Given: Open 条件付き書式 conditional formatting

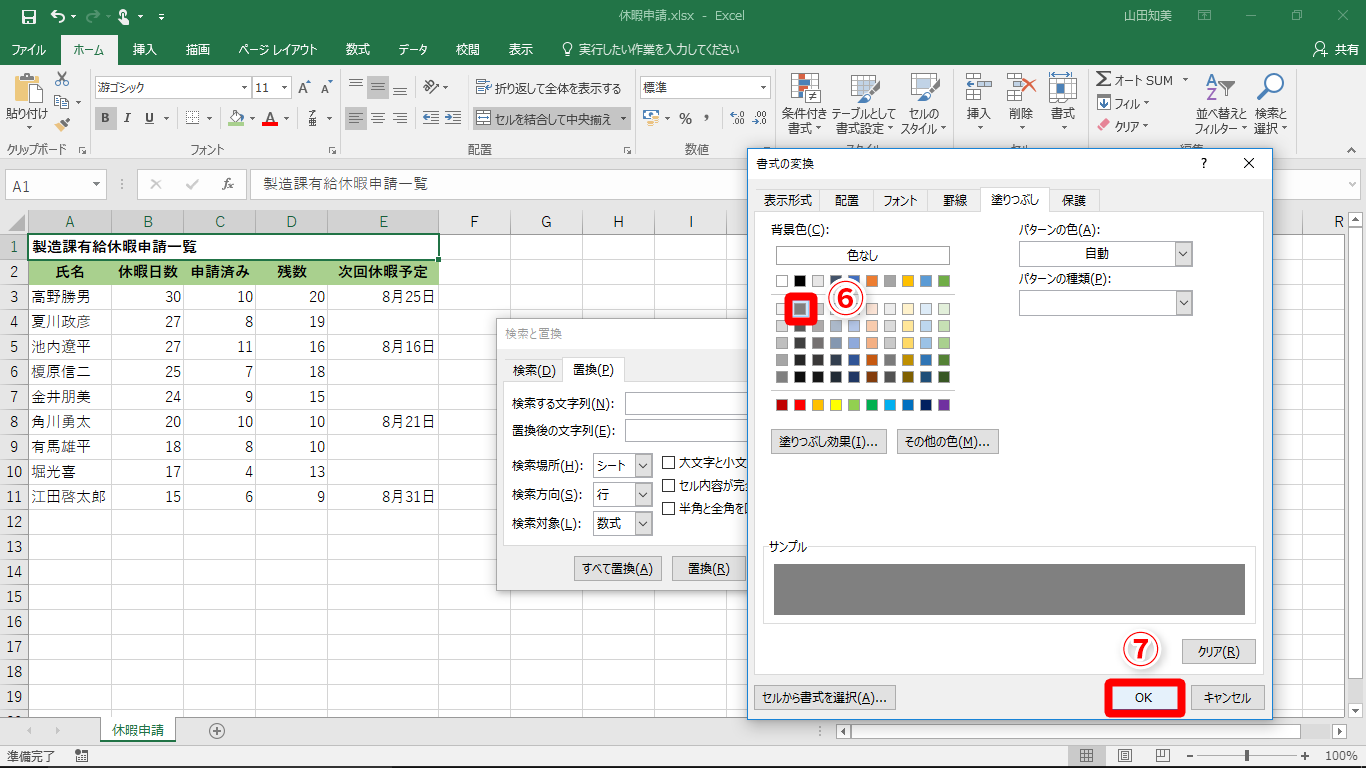Looking at the screenshot, I should (804, 104).
